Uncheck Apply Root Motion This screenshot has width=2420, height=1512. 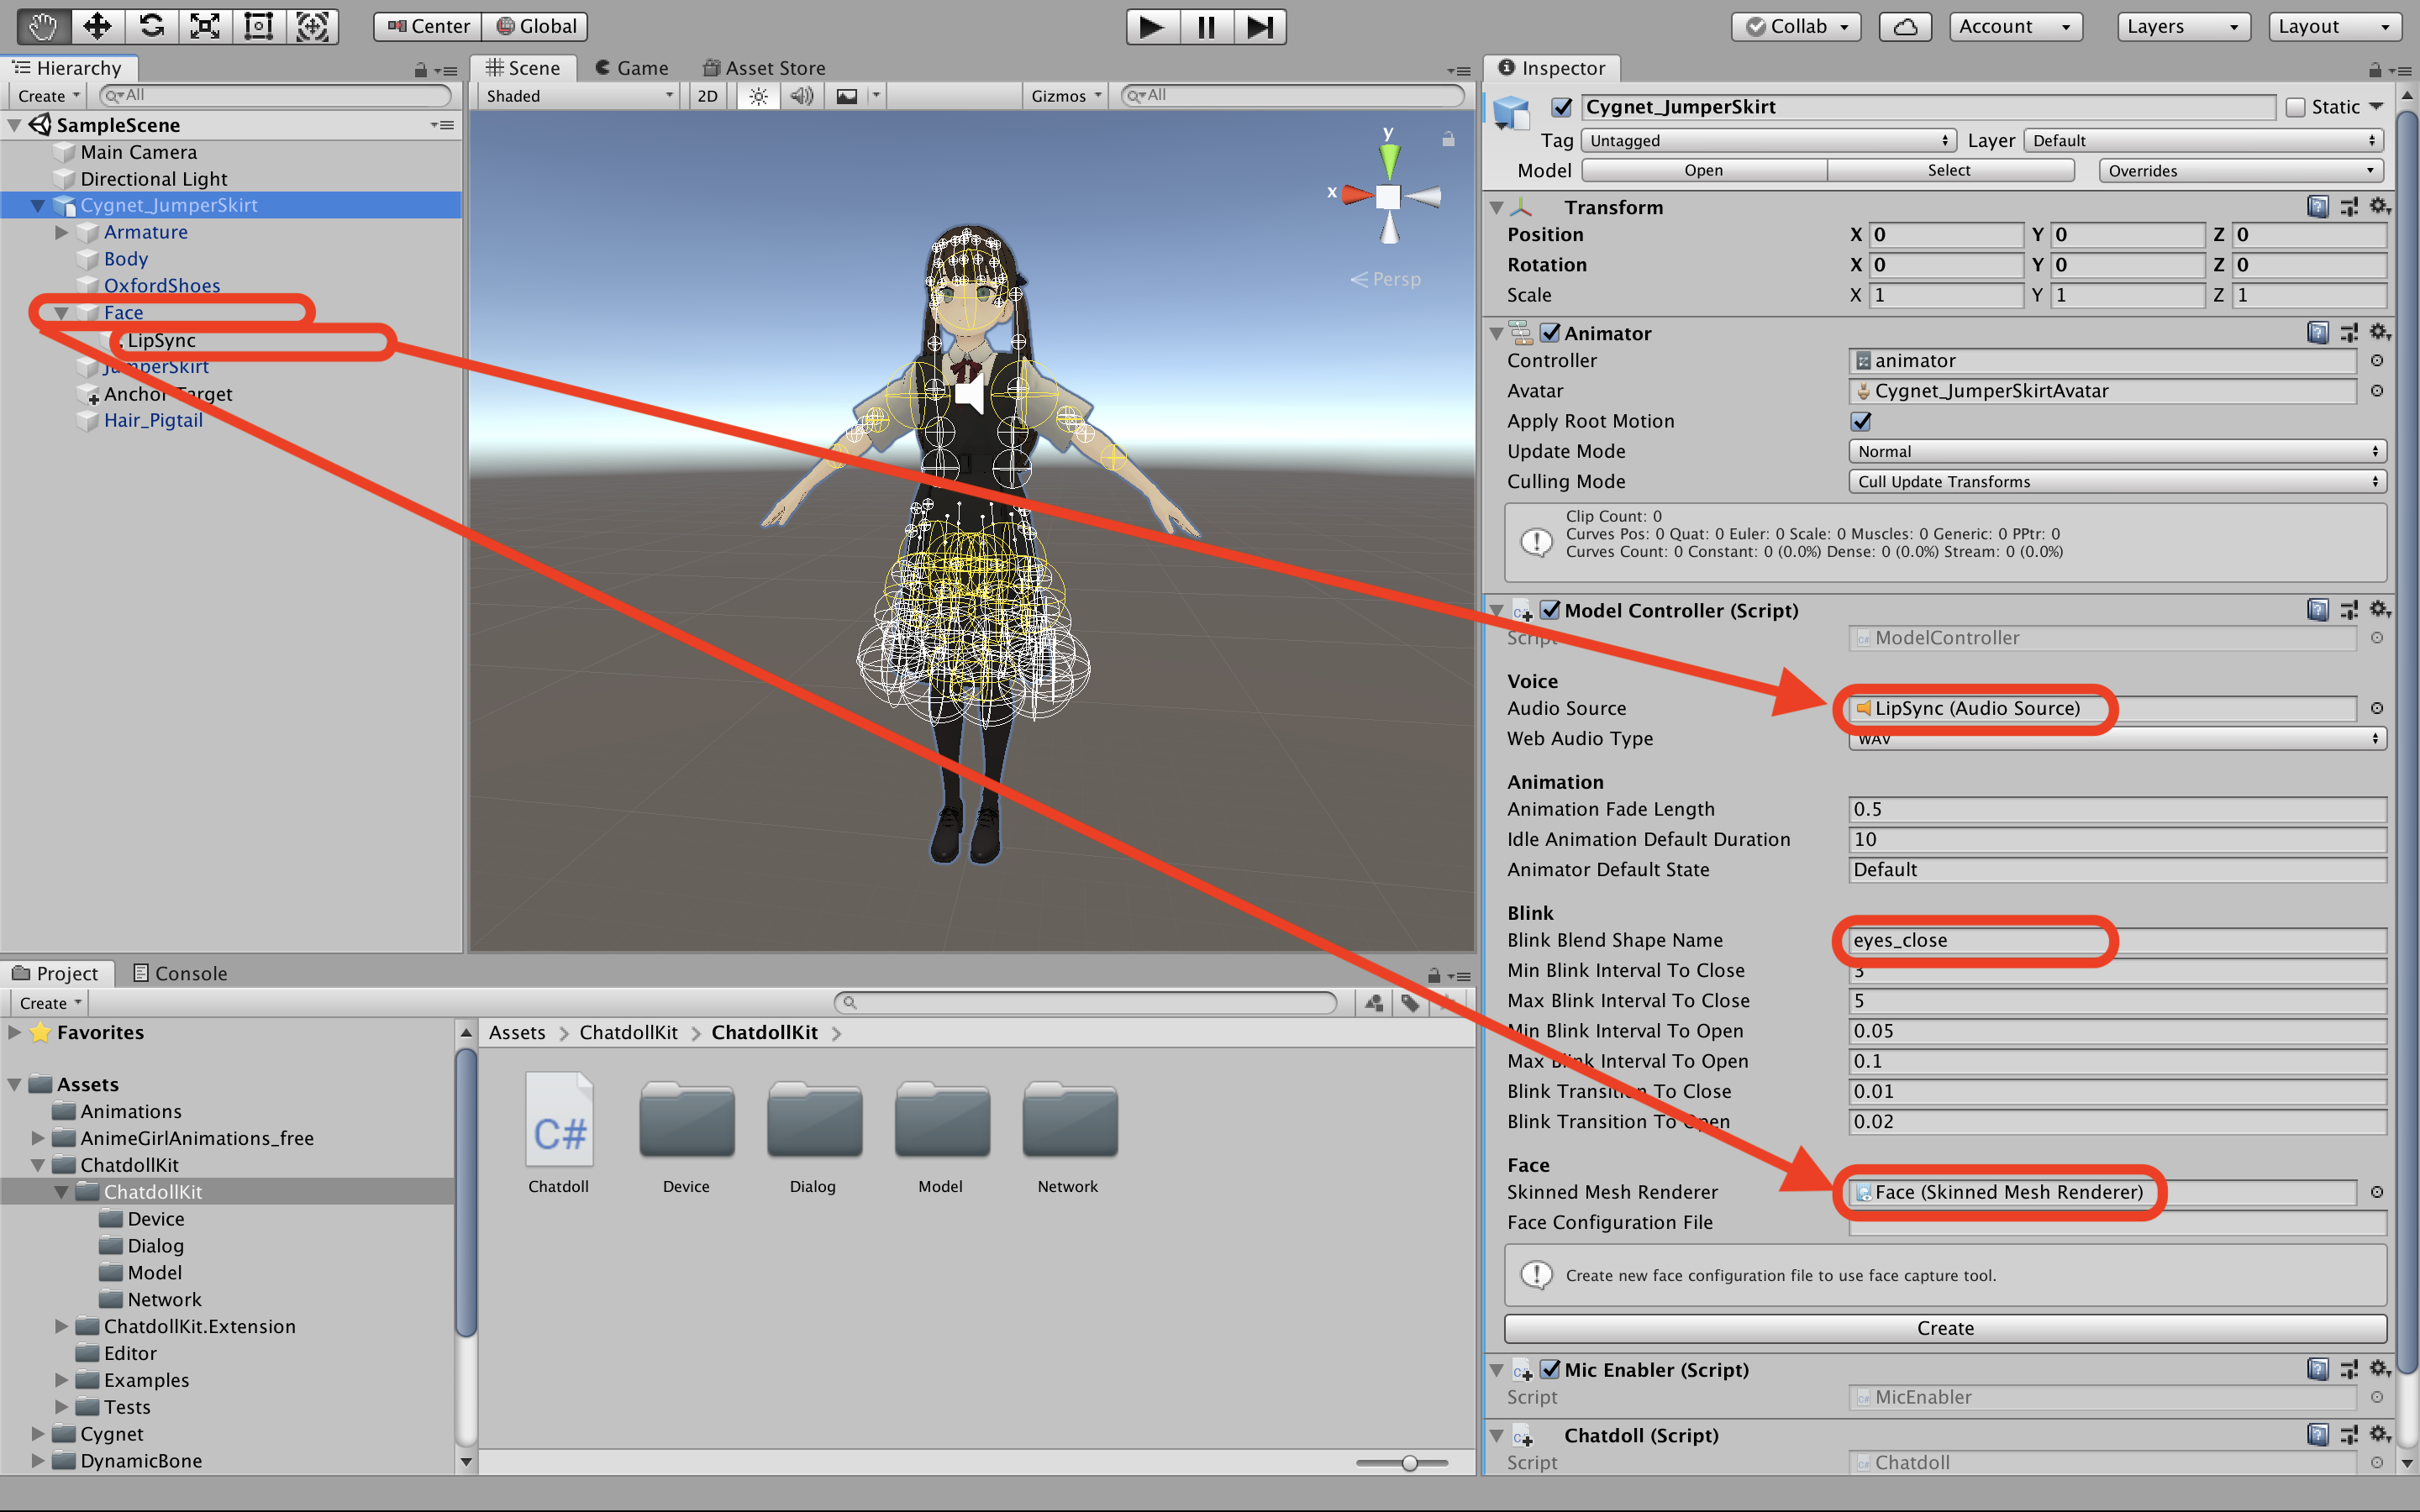pos(1860,421)
